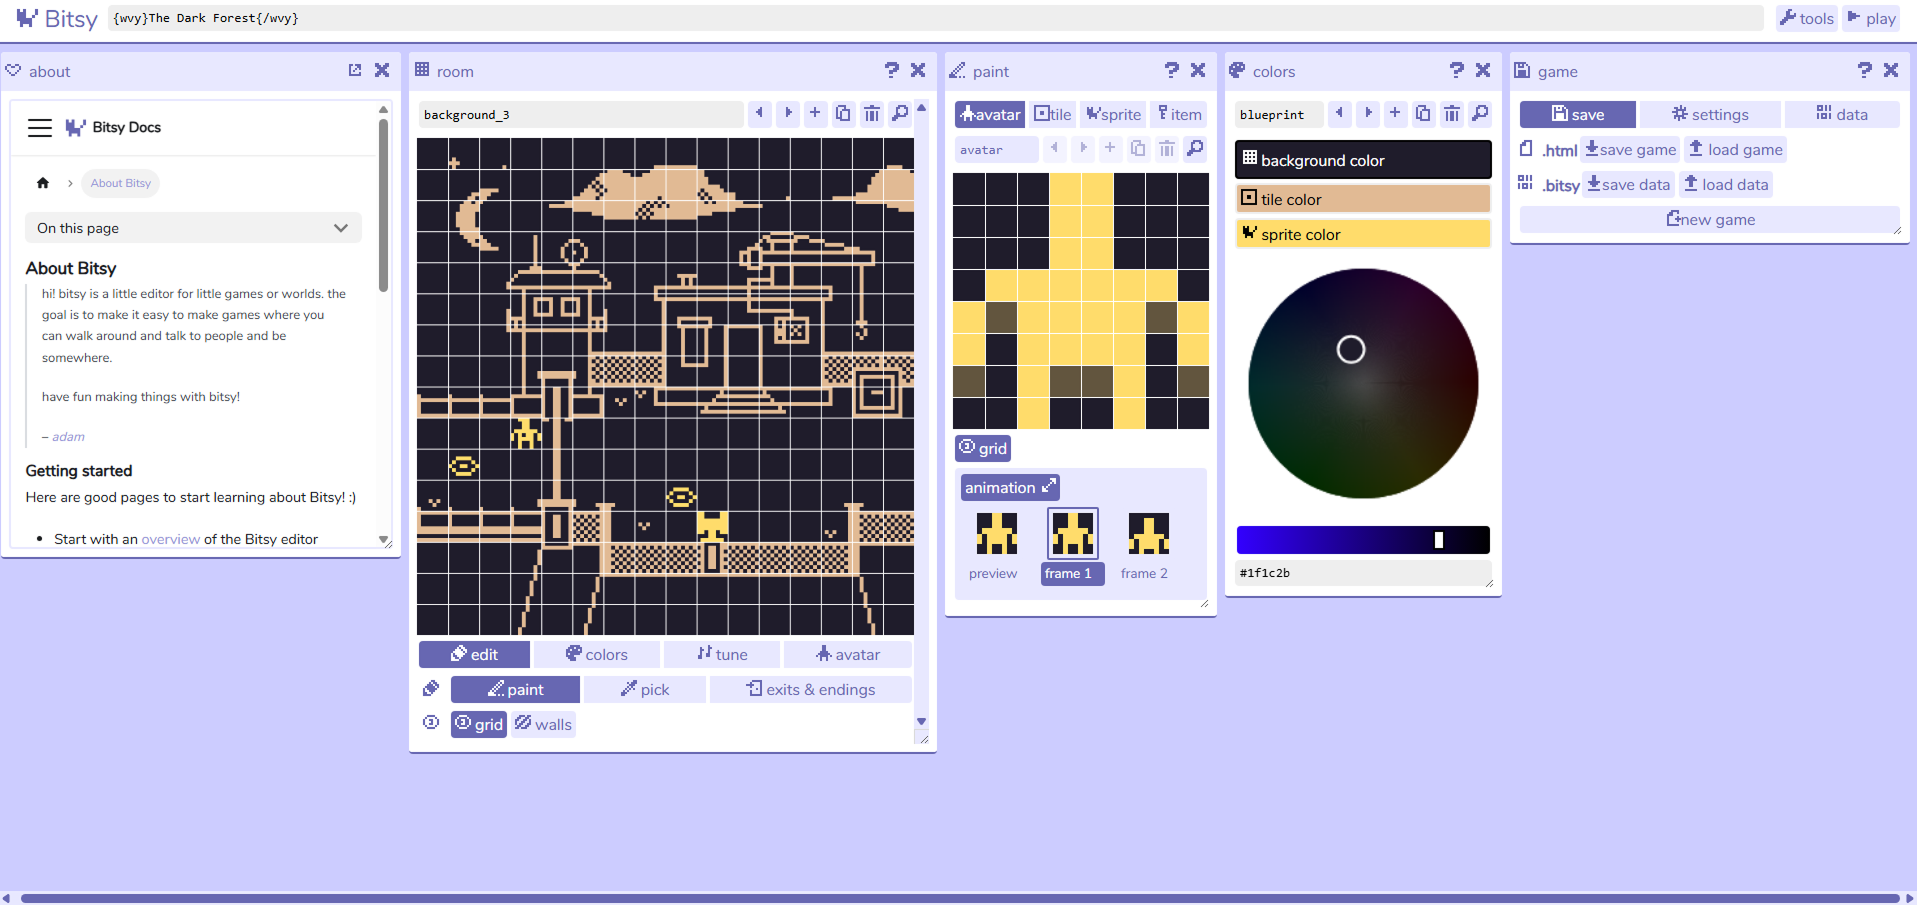The height and width of the screenshot is (905, 1917).
Task: Go to previous room in room panel
Action: 760,113
